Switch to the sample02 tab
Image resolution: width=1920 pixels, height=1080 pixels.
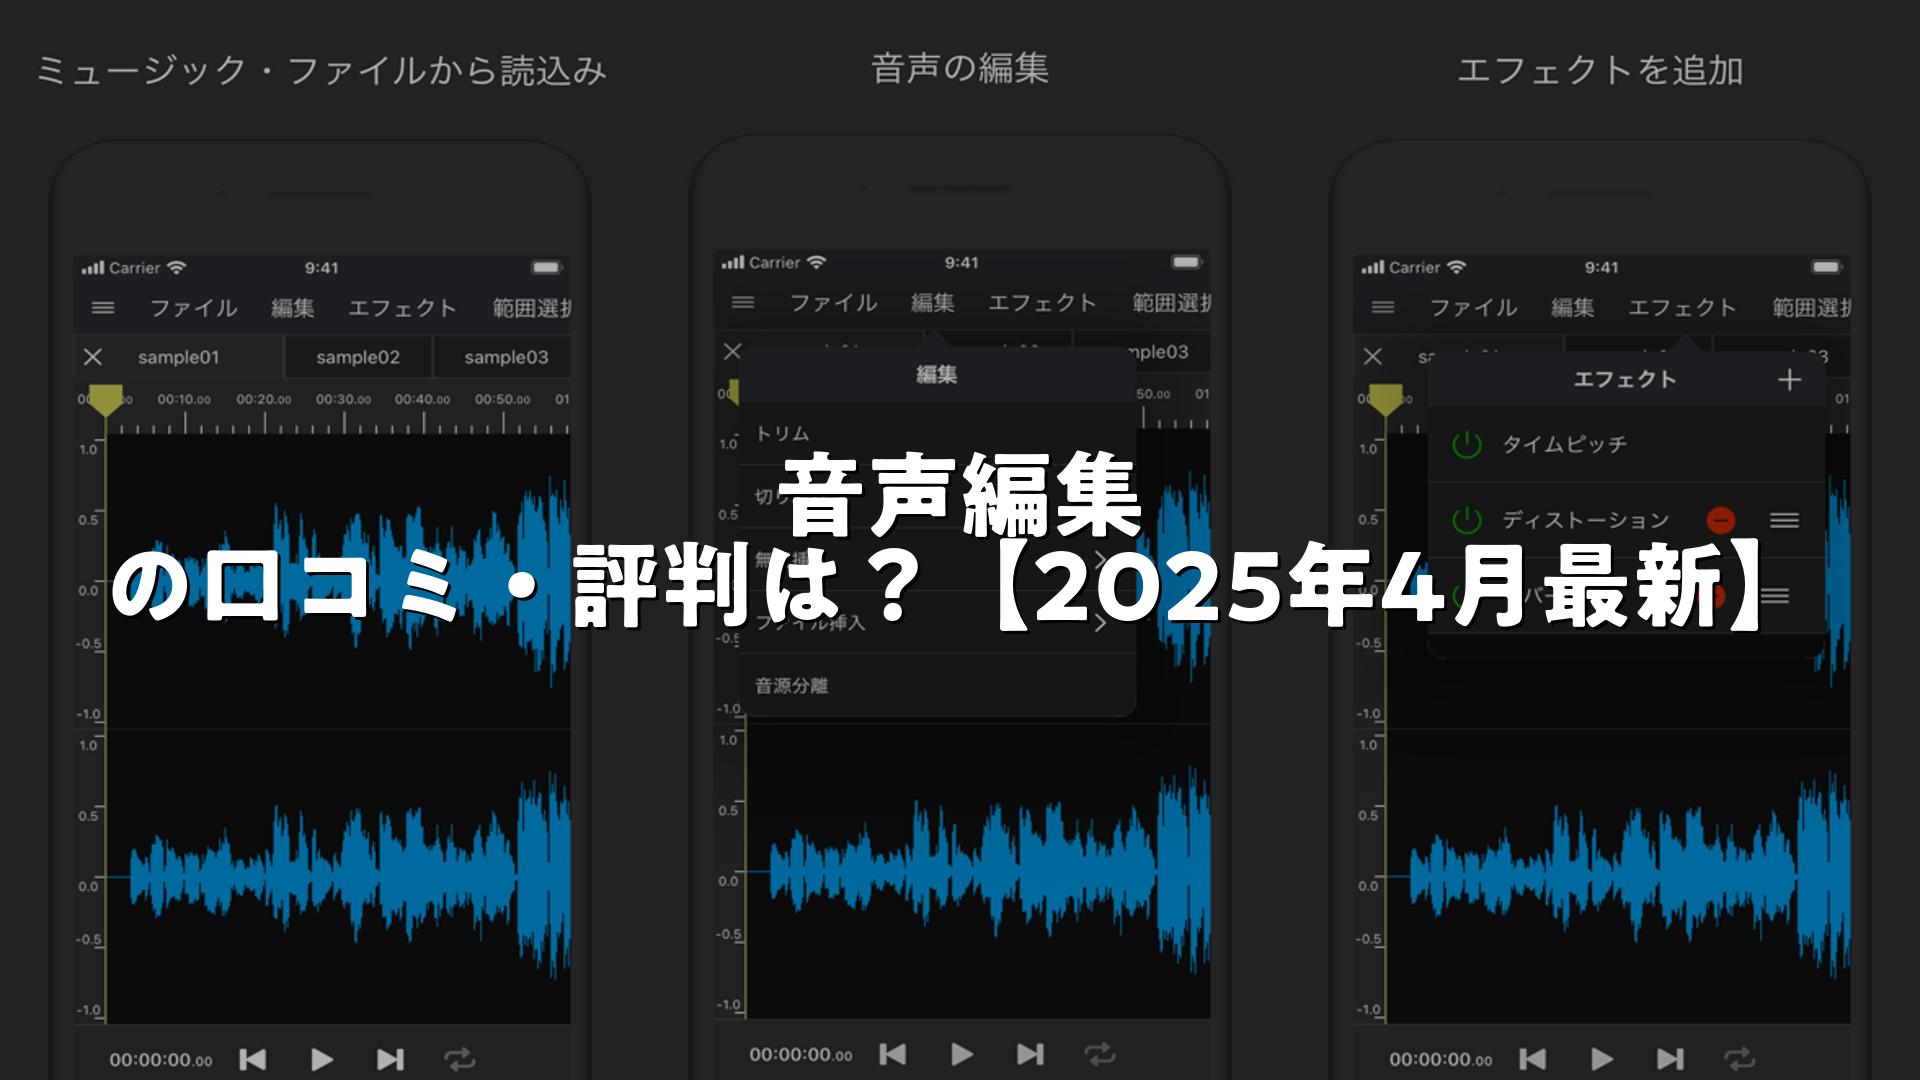point(358,357)
